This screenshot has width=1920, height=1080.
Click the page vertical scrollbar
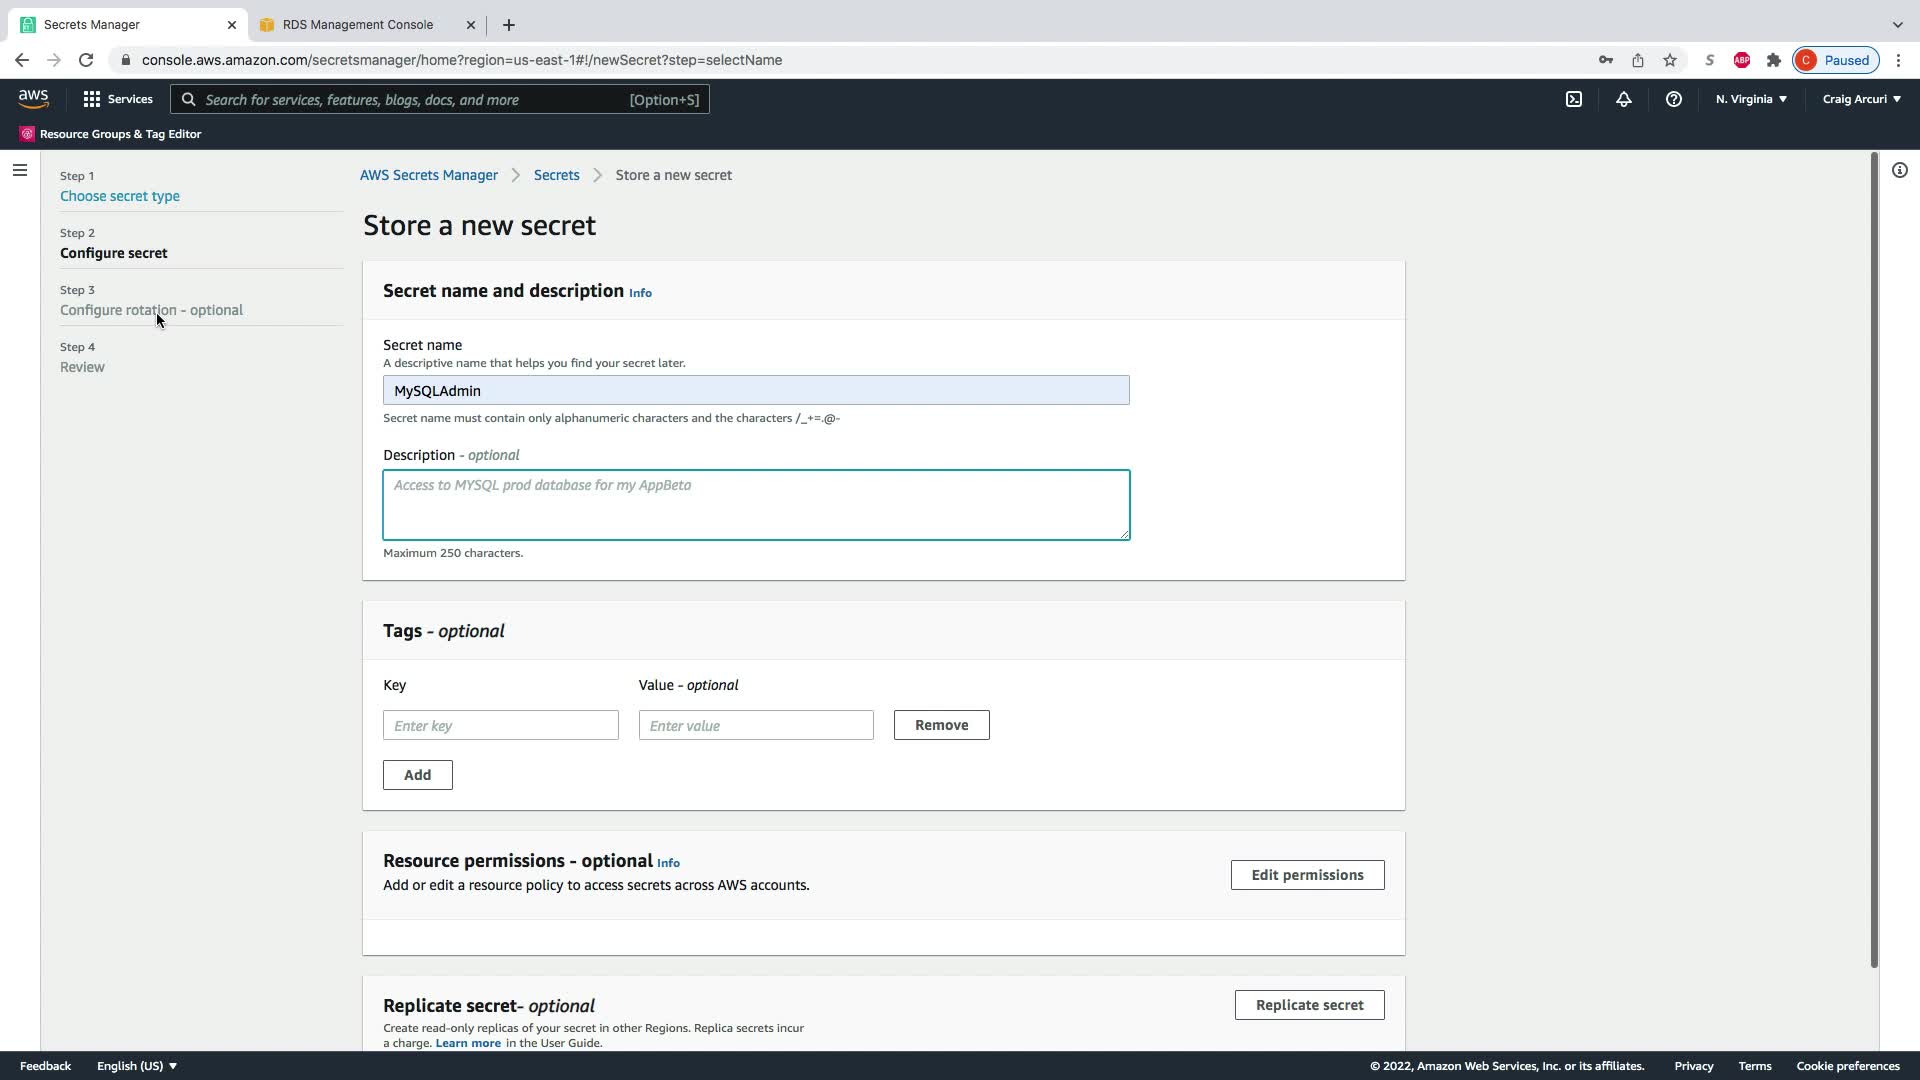pyautogui.click(x=1874, y=560)
